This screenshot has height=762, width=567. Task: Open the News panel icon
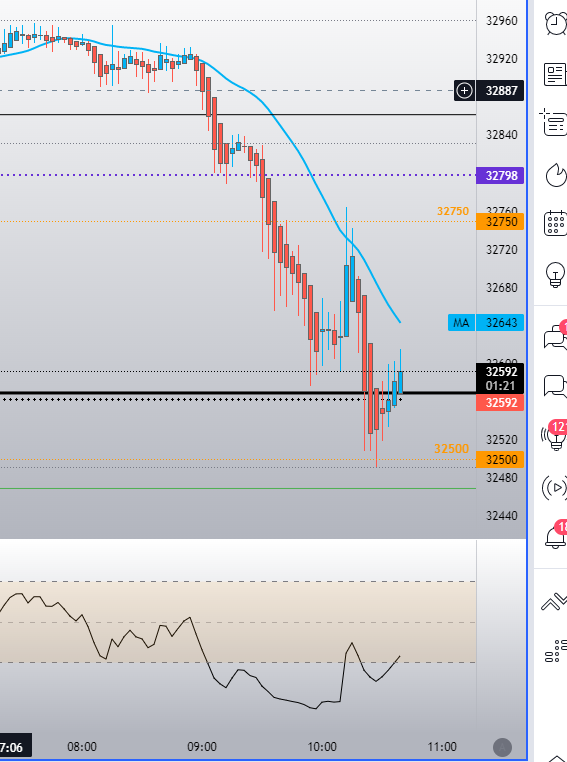556,74
